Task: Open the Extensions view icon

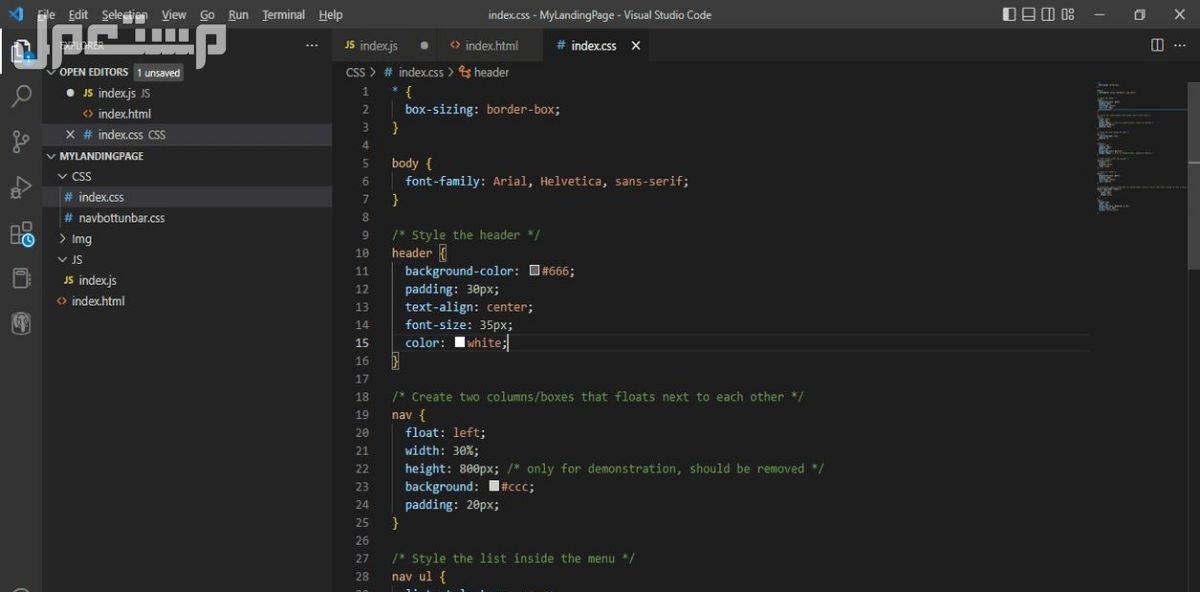Action: tap(21, 234)
